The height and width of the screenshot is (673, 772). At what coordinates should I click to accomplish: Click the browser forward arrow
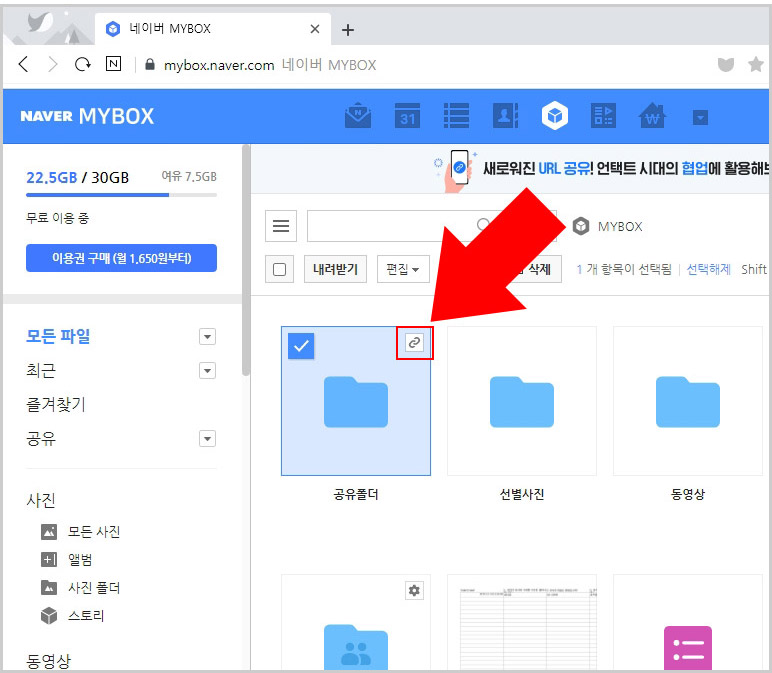(x=53, y=64)
